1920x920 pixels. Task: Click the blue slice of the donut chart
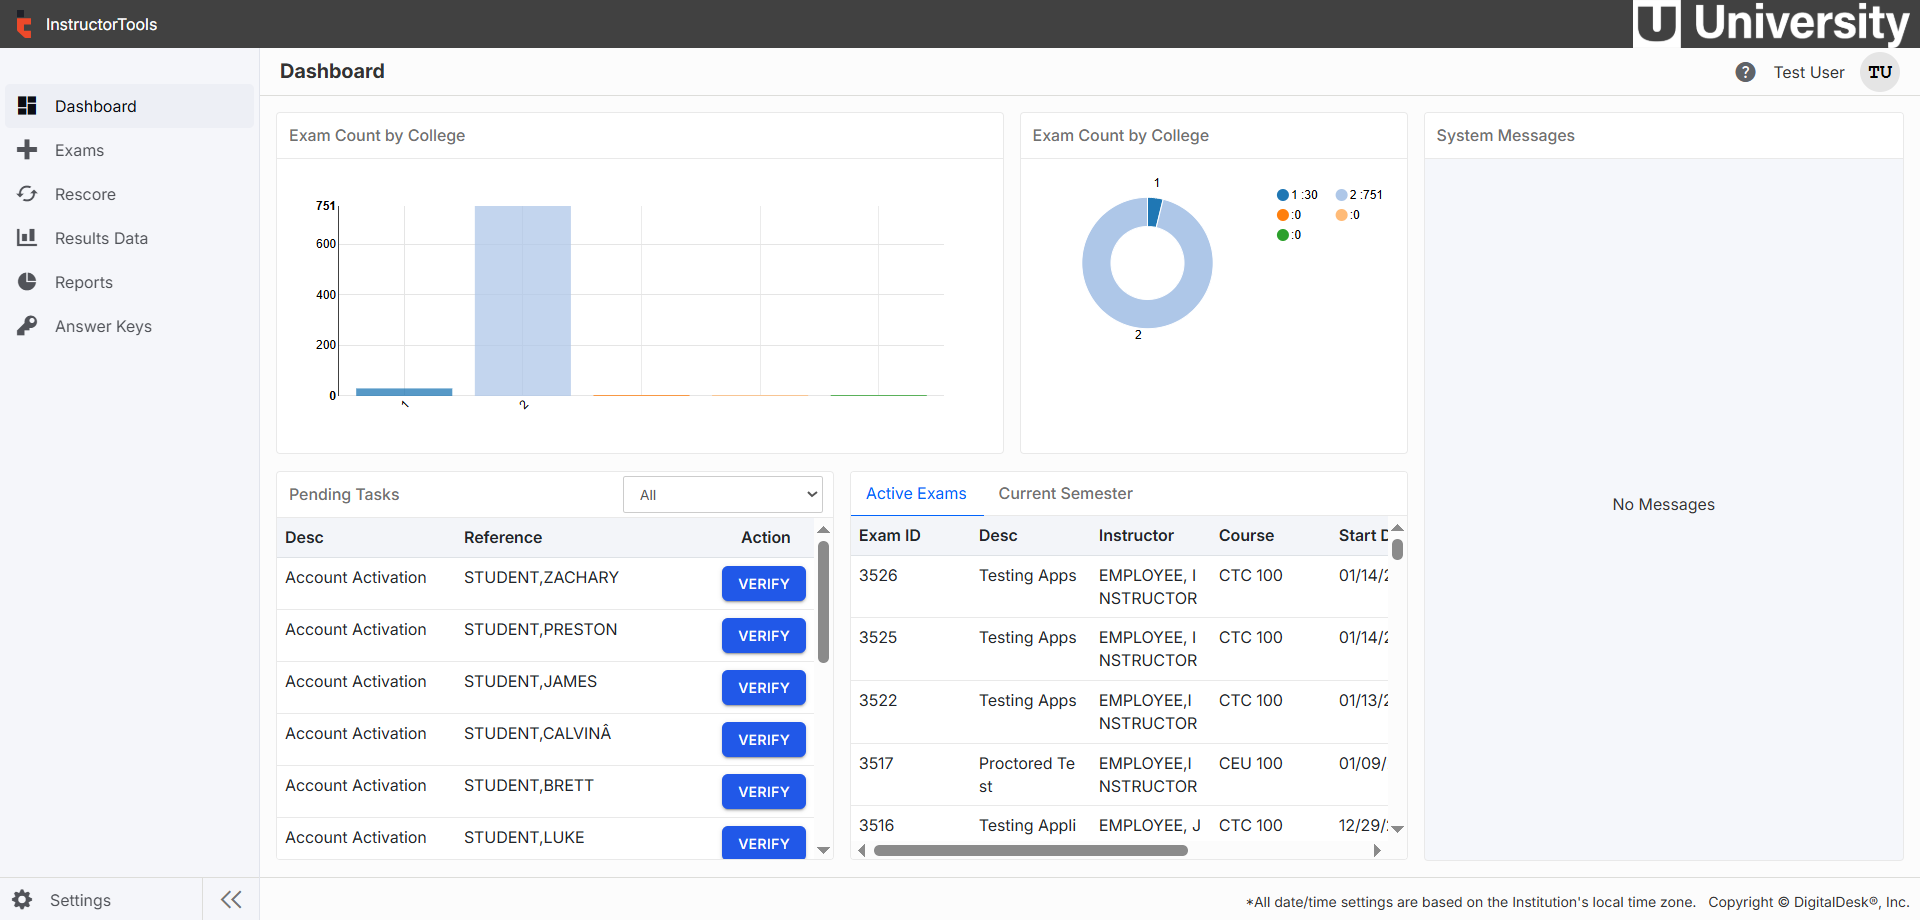(1155, 211)
